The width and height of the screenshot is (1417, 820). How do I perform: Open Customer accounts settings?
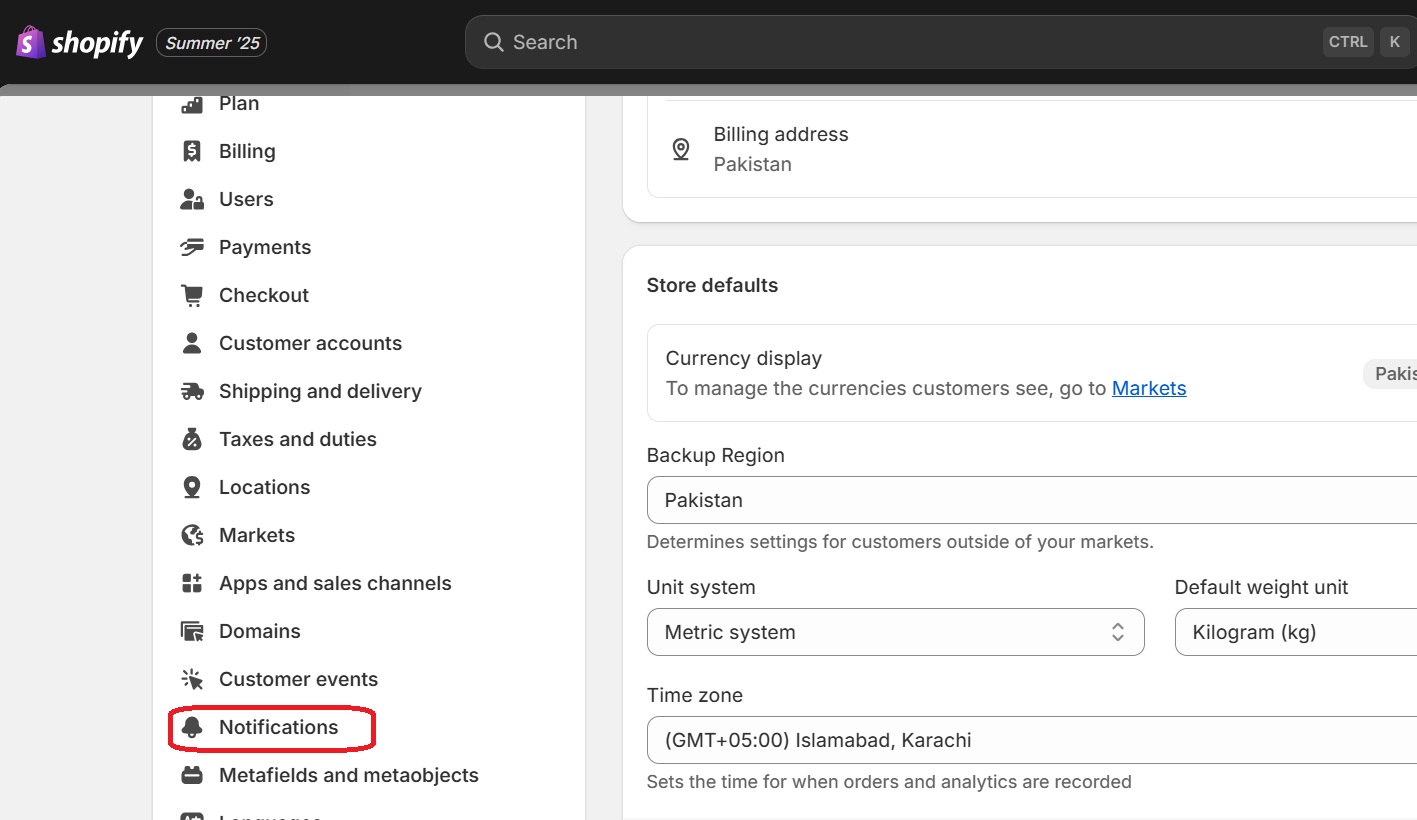(x=310, y=343)
